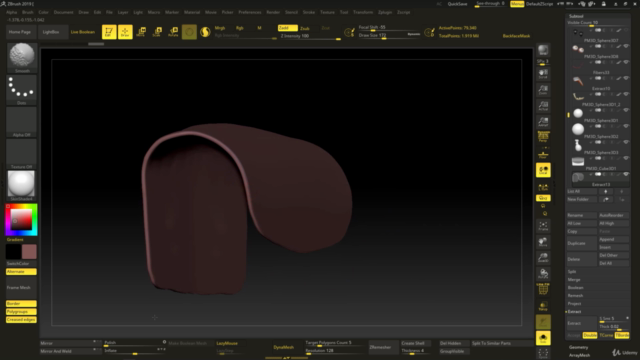Toggle the Solo mode icon

point(543,338)
